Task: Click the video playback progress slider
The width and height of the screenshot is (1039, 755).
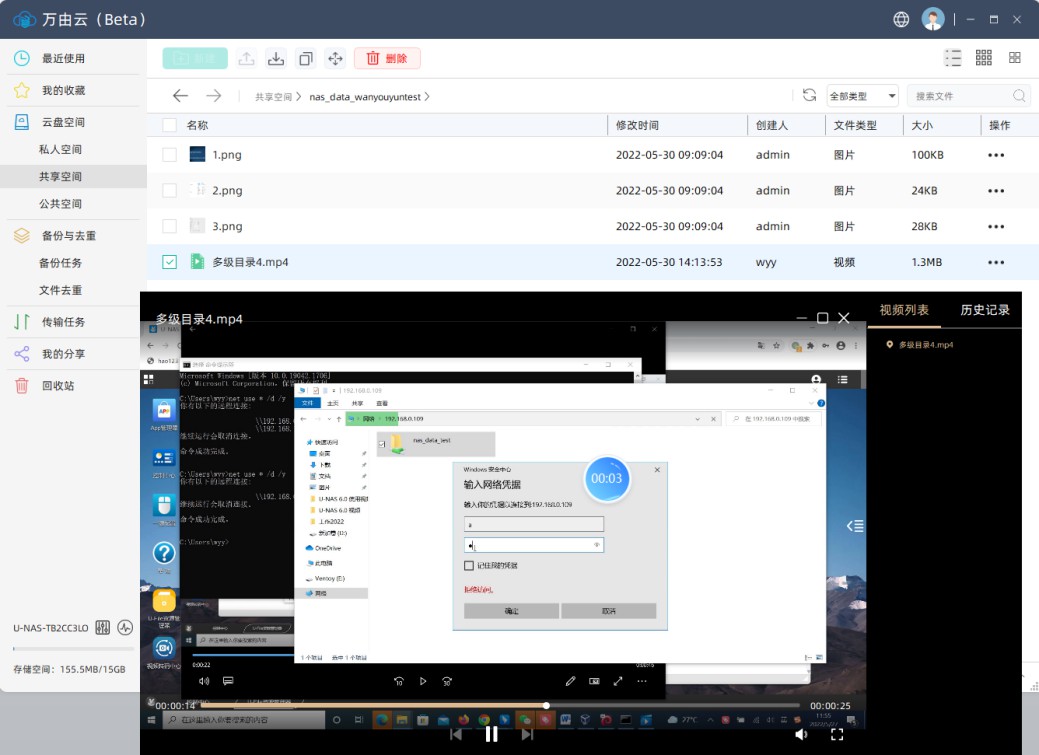Action: point(546,705)
